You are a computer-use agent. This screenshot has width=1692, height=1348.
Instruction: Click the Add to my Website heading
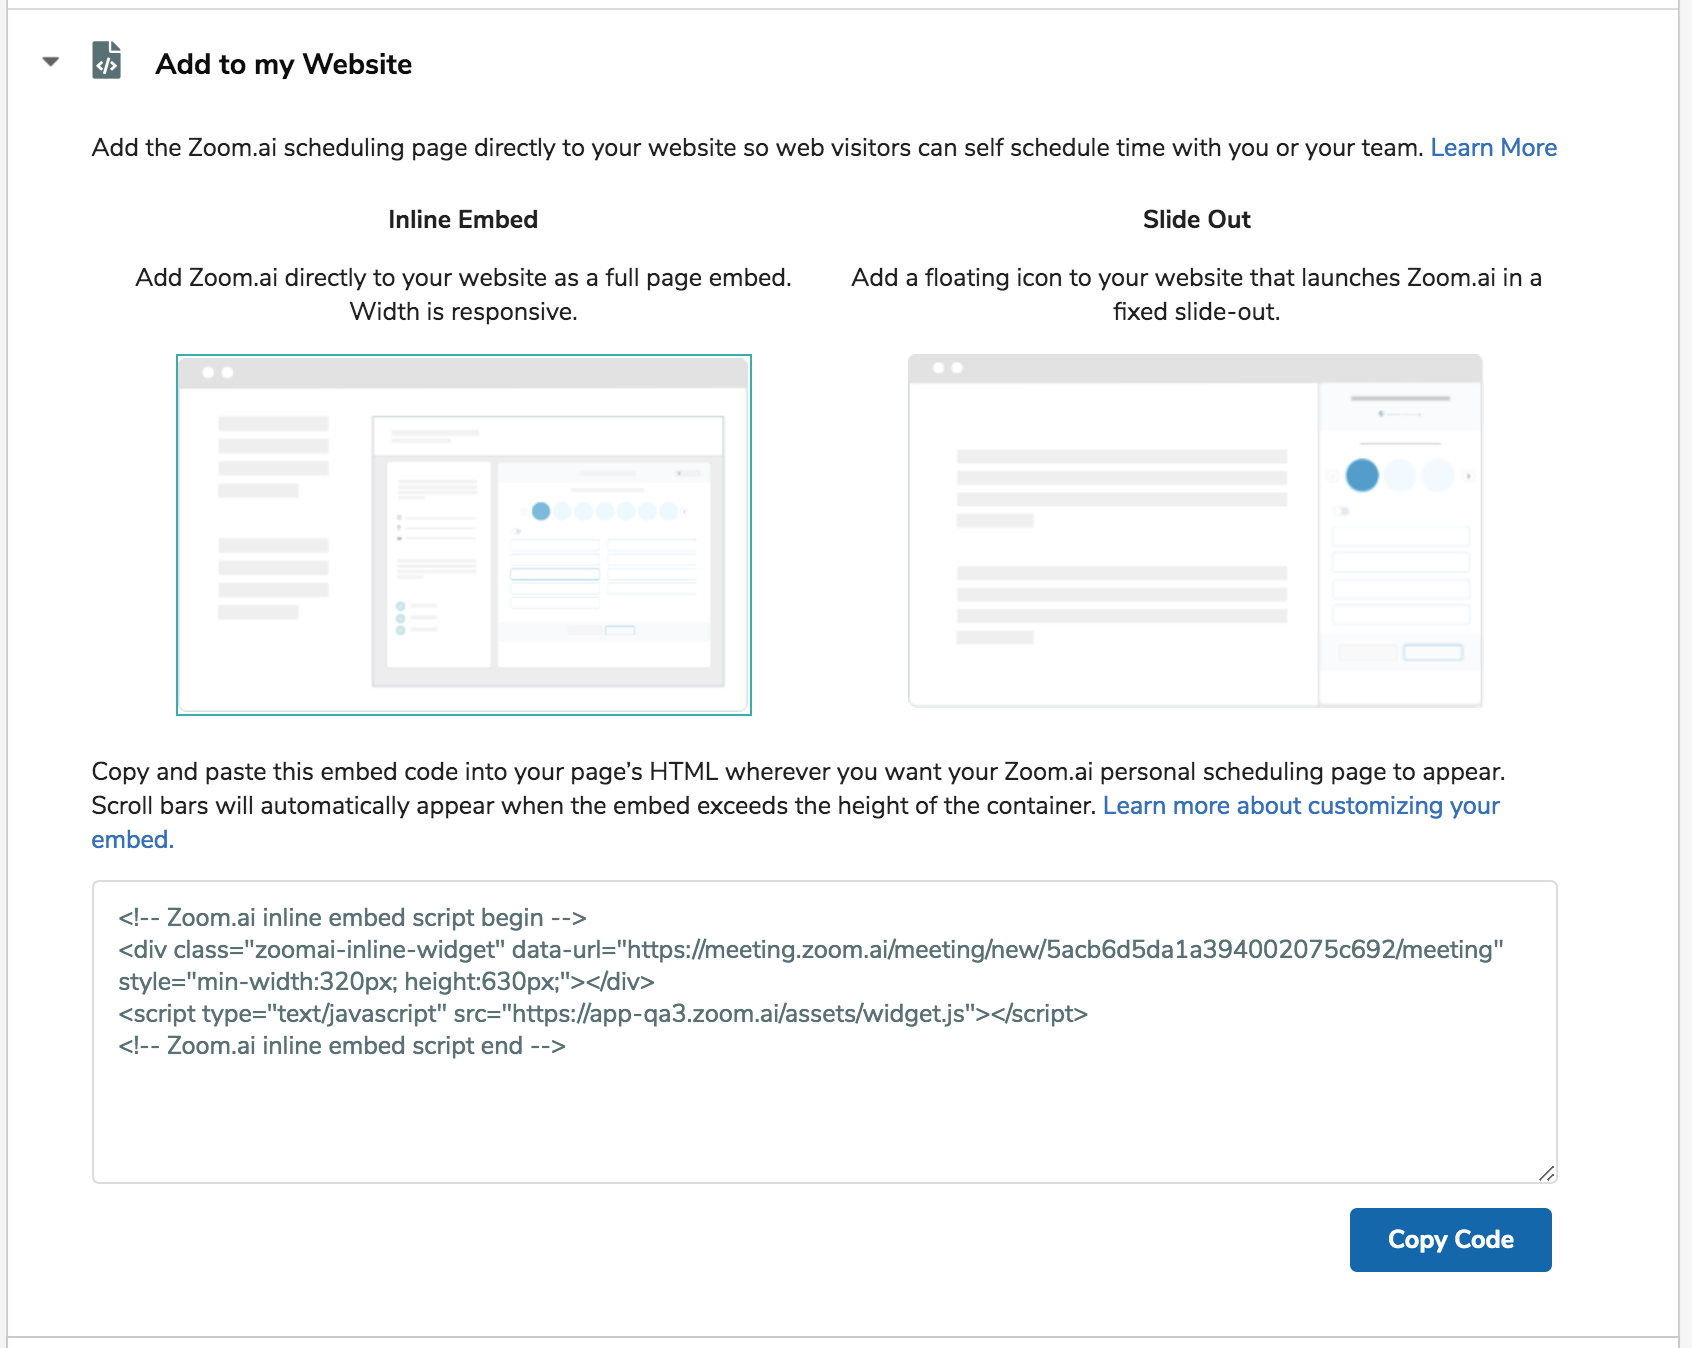point(283,64)
